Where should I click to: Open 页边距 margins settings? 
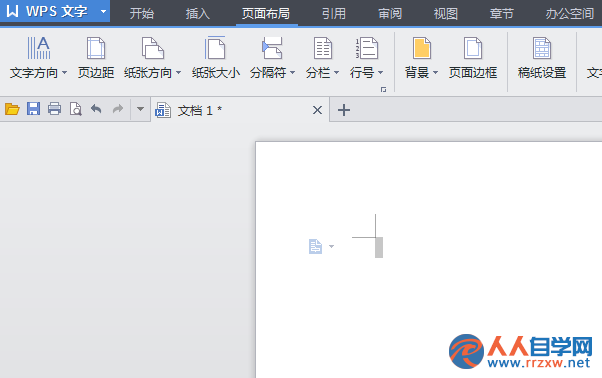(96, 58)
